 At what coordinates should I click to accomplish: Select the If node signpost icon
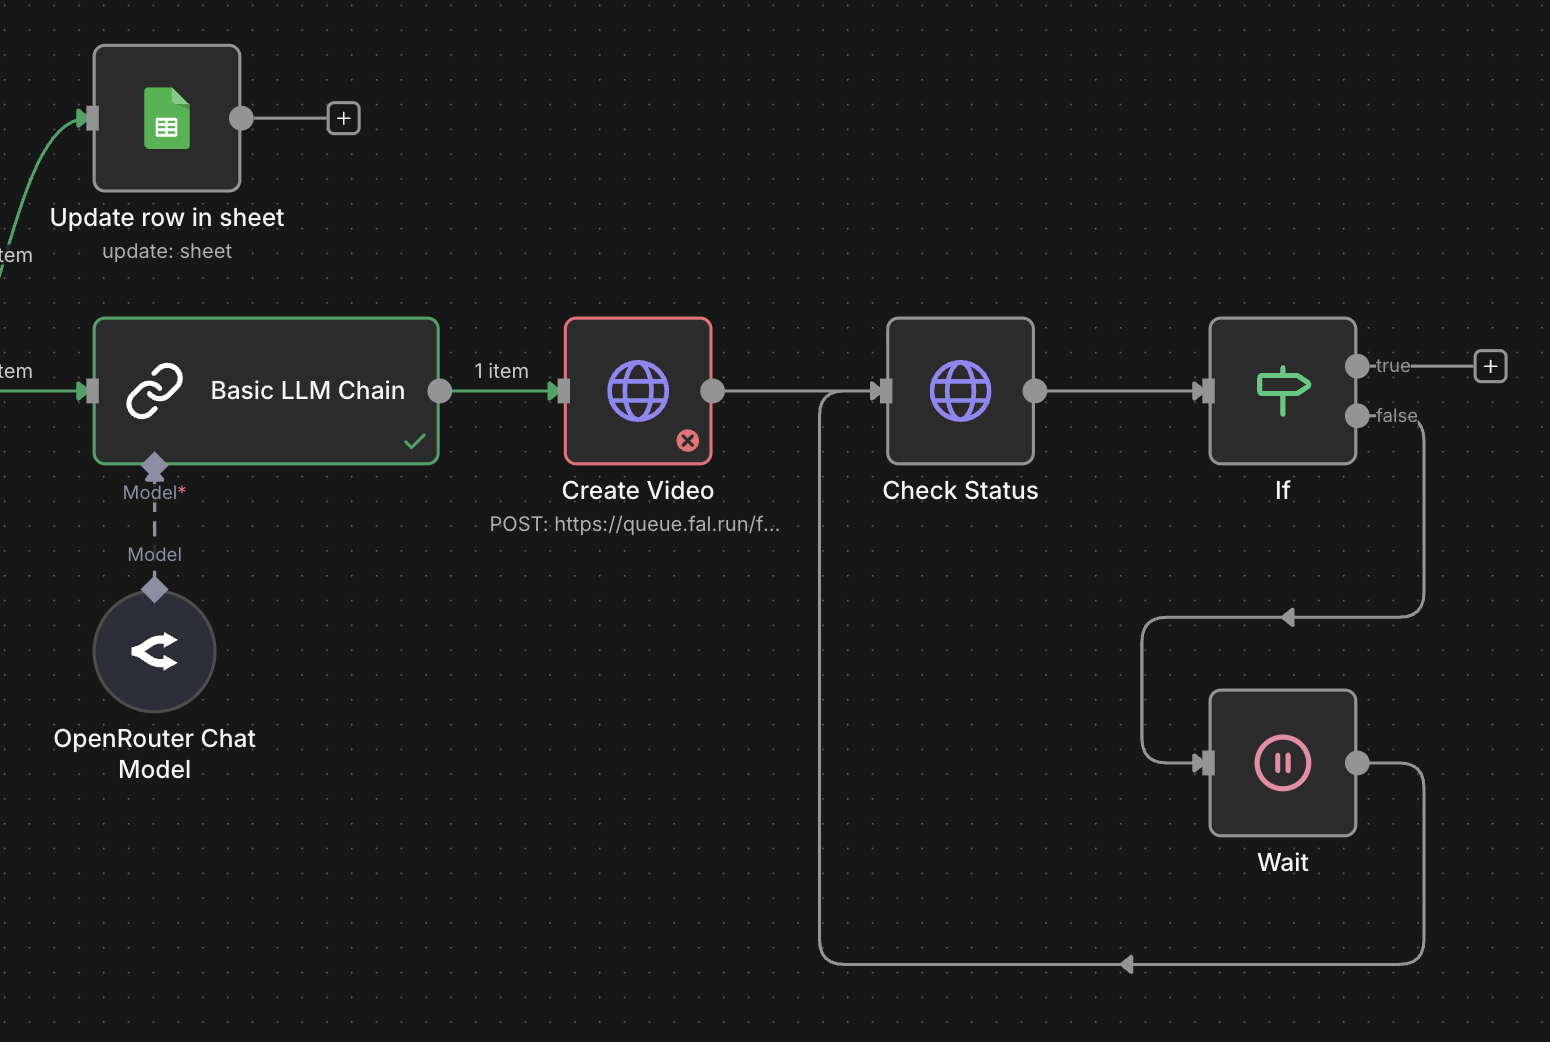[x=1283, y=391]
